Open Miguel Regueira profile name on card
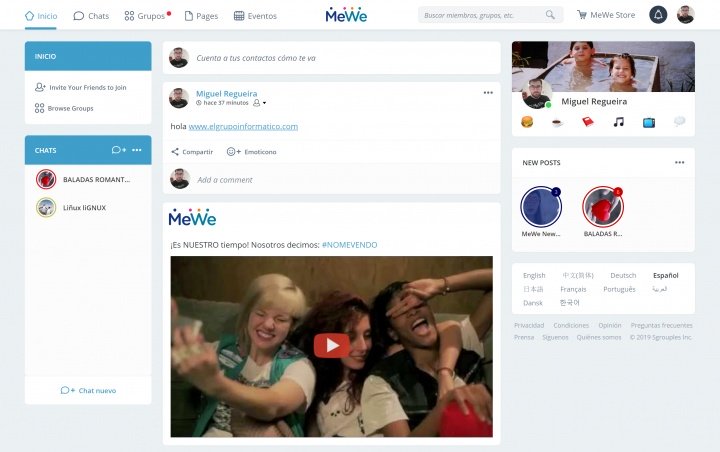720x452 pixels. pyautogui.click(x=594, y=102)
